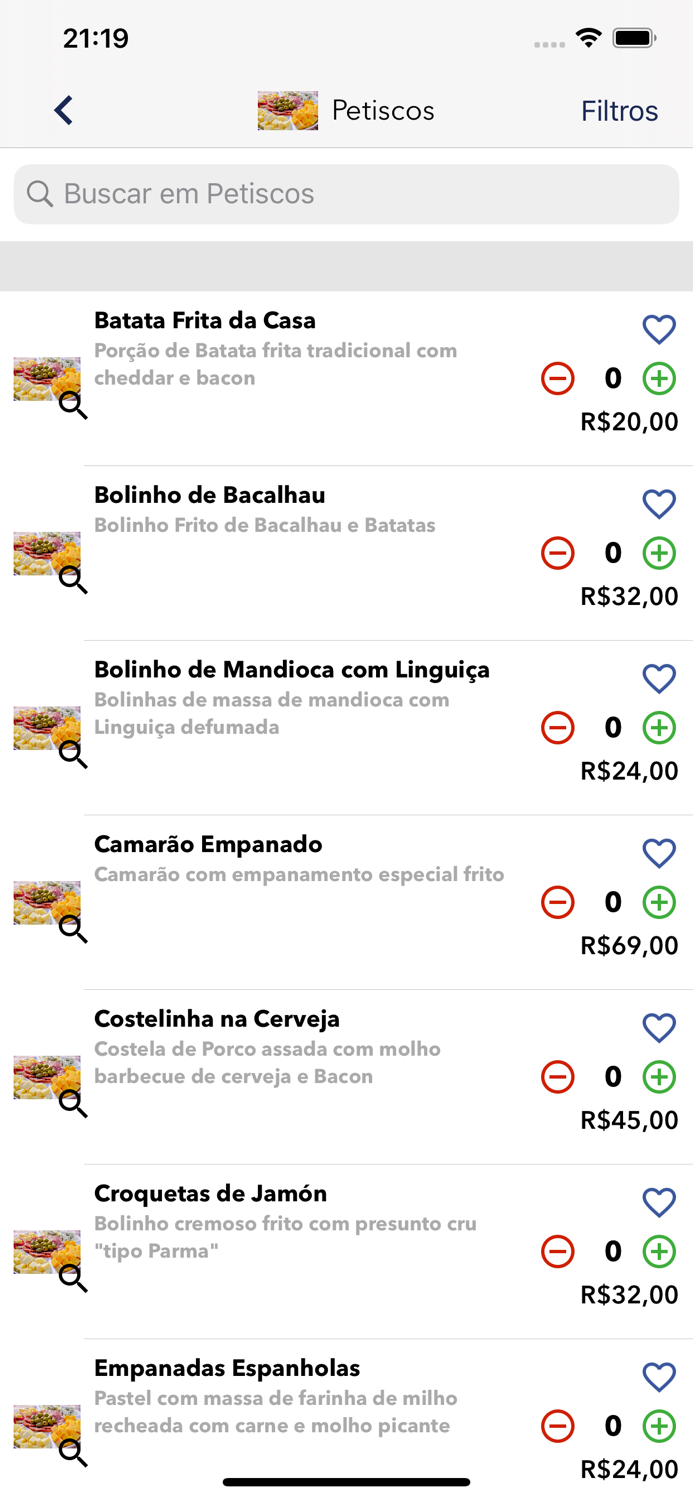Tap the Petiscos title in the header
The image size is (693, 1500).
coord(383,110)
